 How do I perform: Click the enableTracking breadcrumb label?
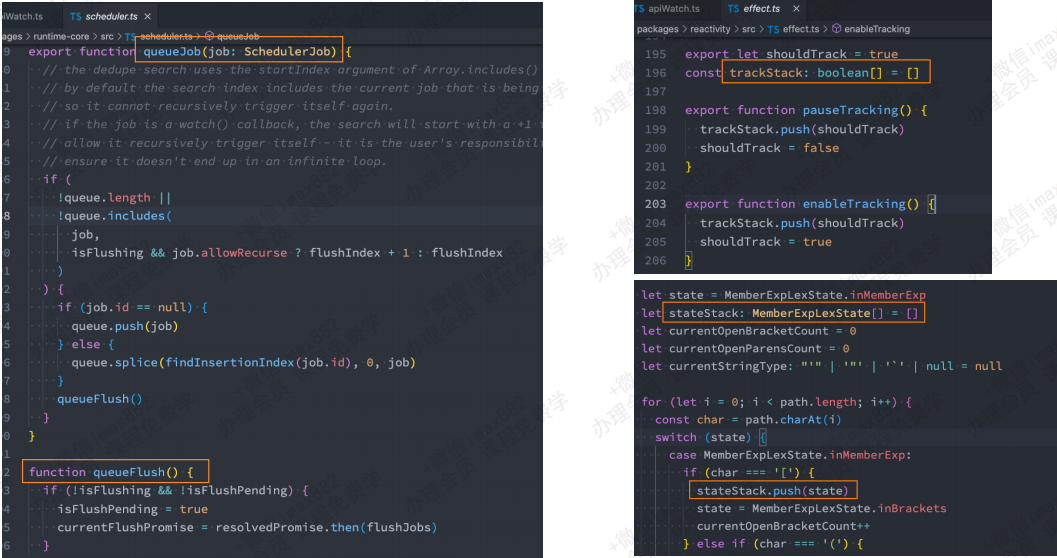(x=878, y=30)
